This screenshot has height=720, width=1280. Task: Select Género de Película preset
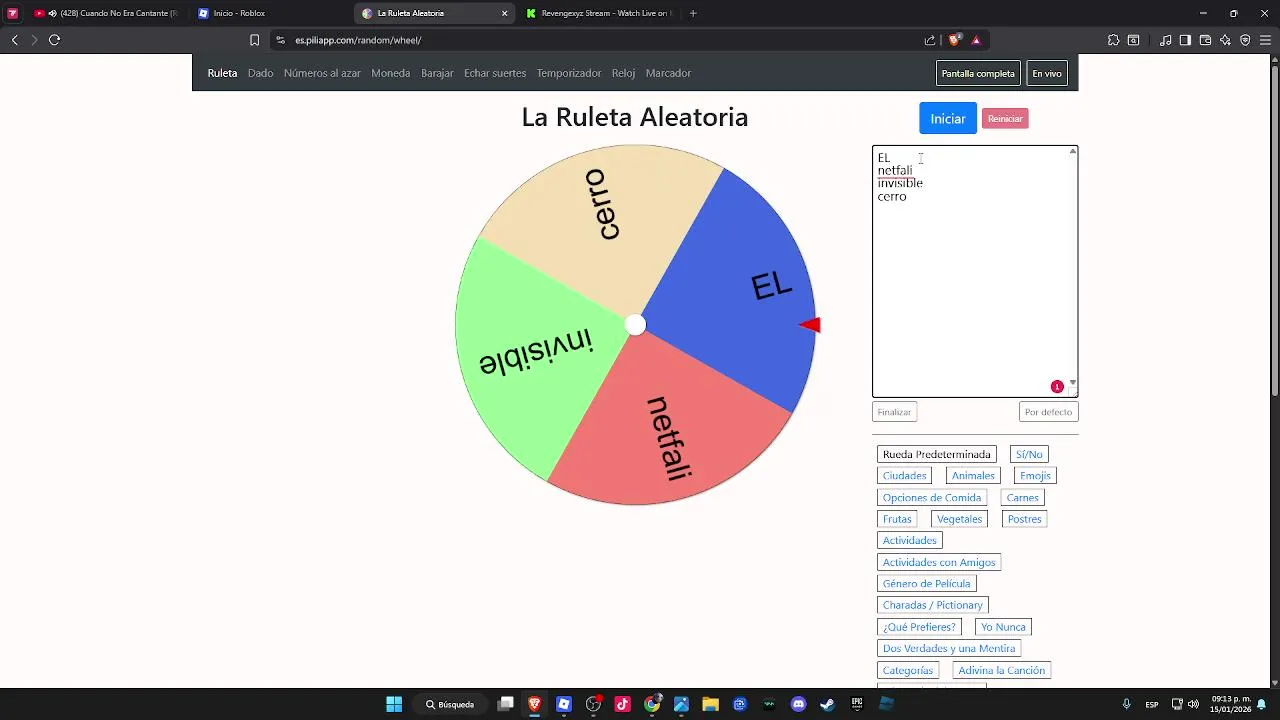pos(927,584)
